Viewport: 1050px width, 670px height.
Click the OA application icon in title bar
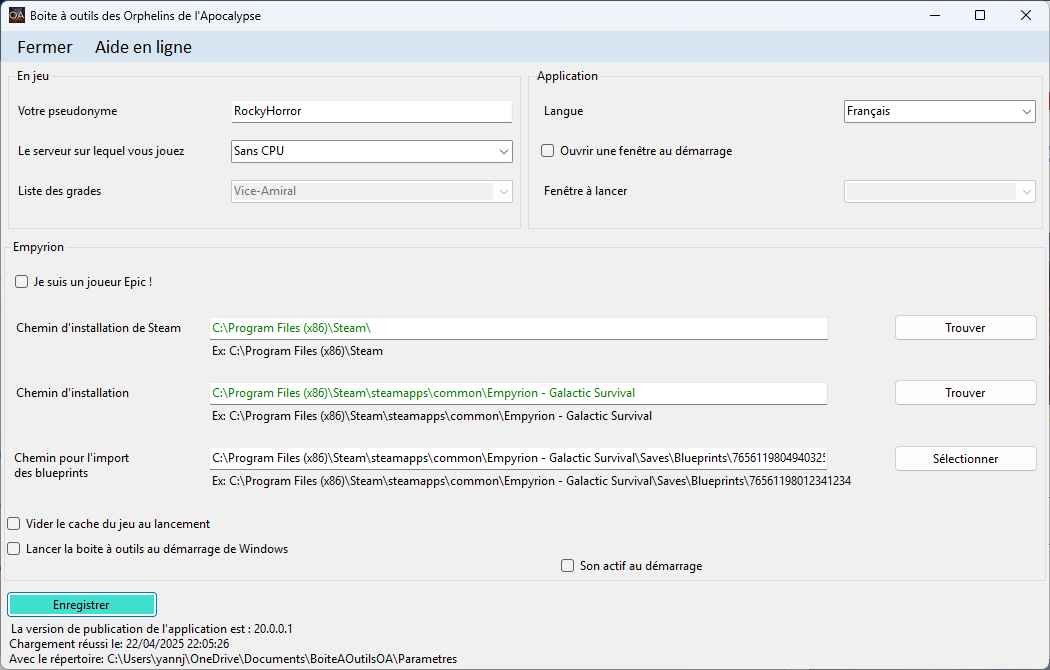(x=17, y=15)
